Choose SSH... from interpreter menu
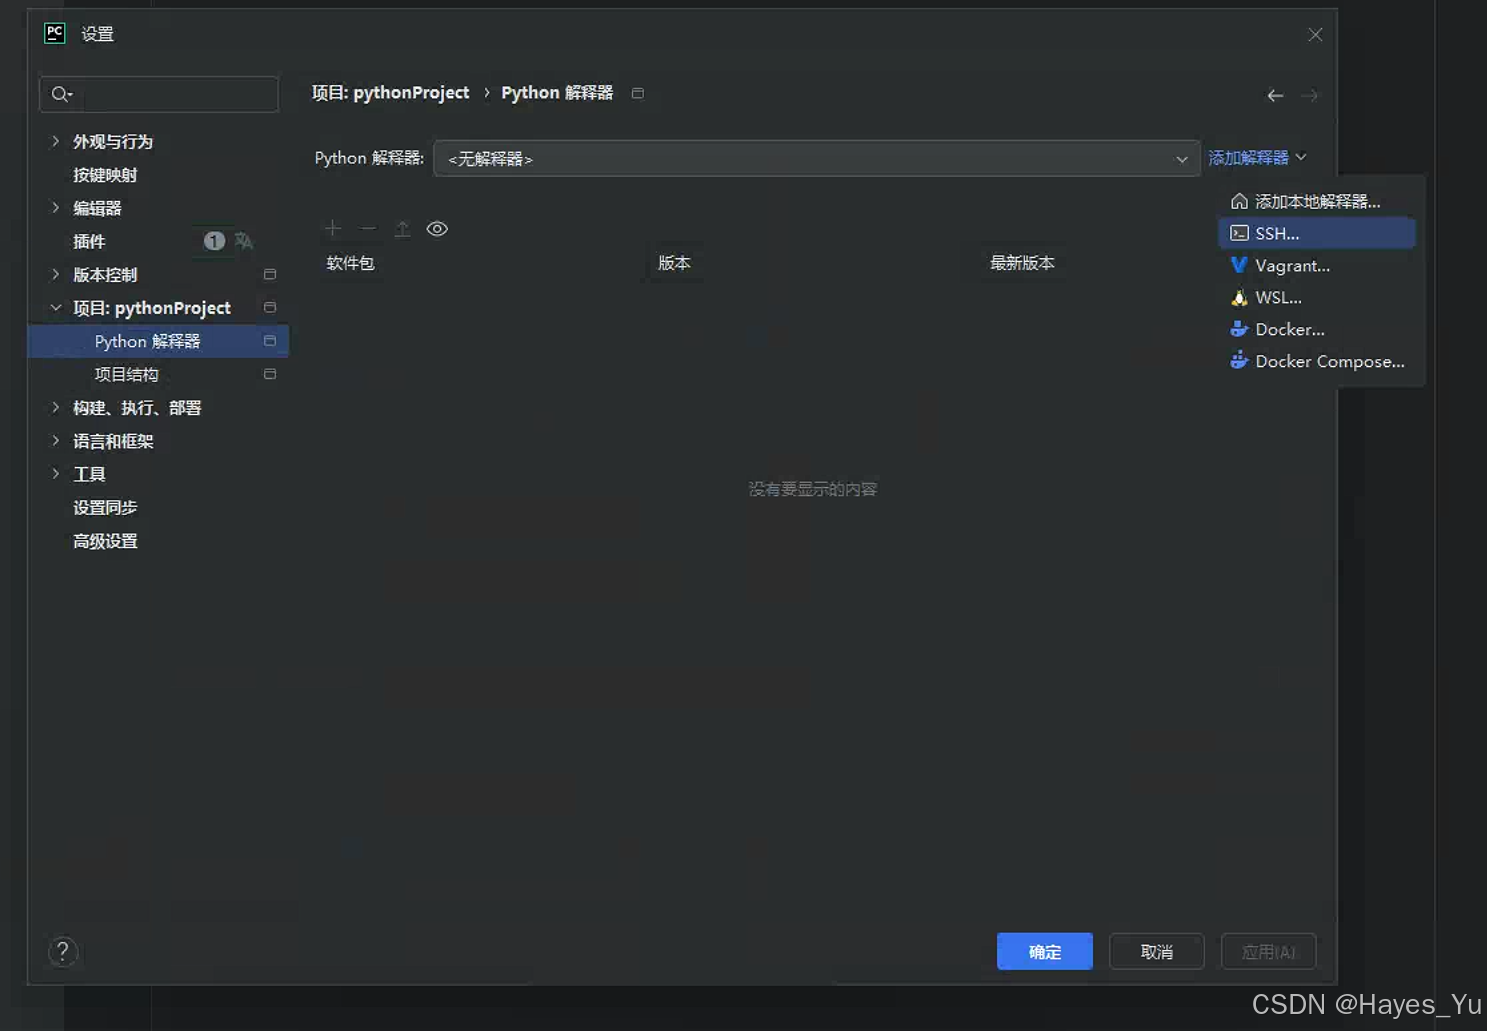Image resolution: width=1487 pixels, height=1031 pixels. point(1317,233)
